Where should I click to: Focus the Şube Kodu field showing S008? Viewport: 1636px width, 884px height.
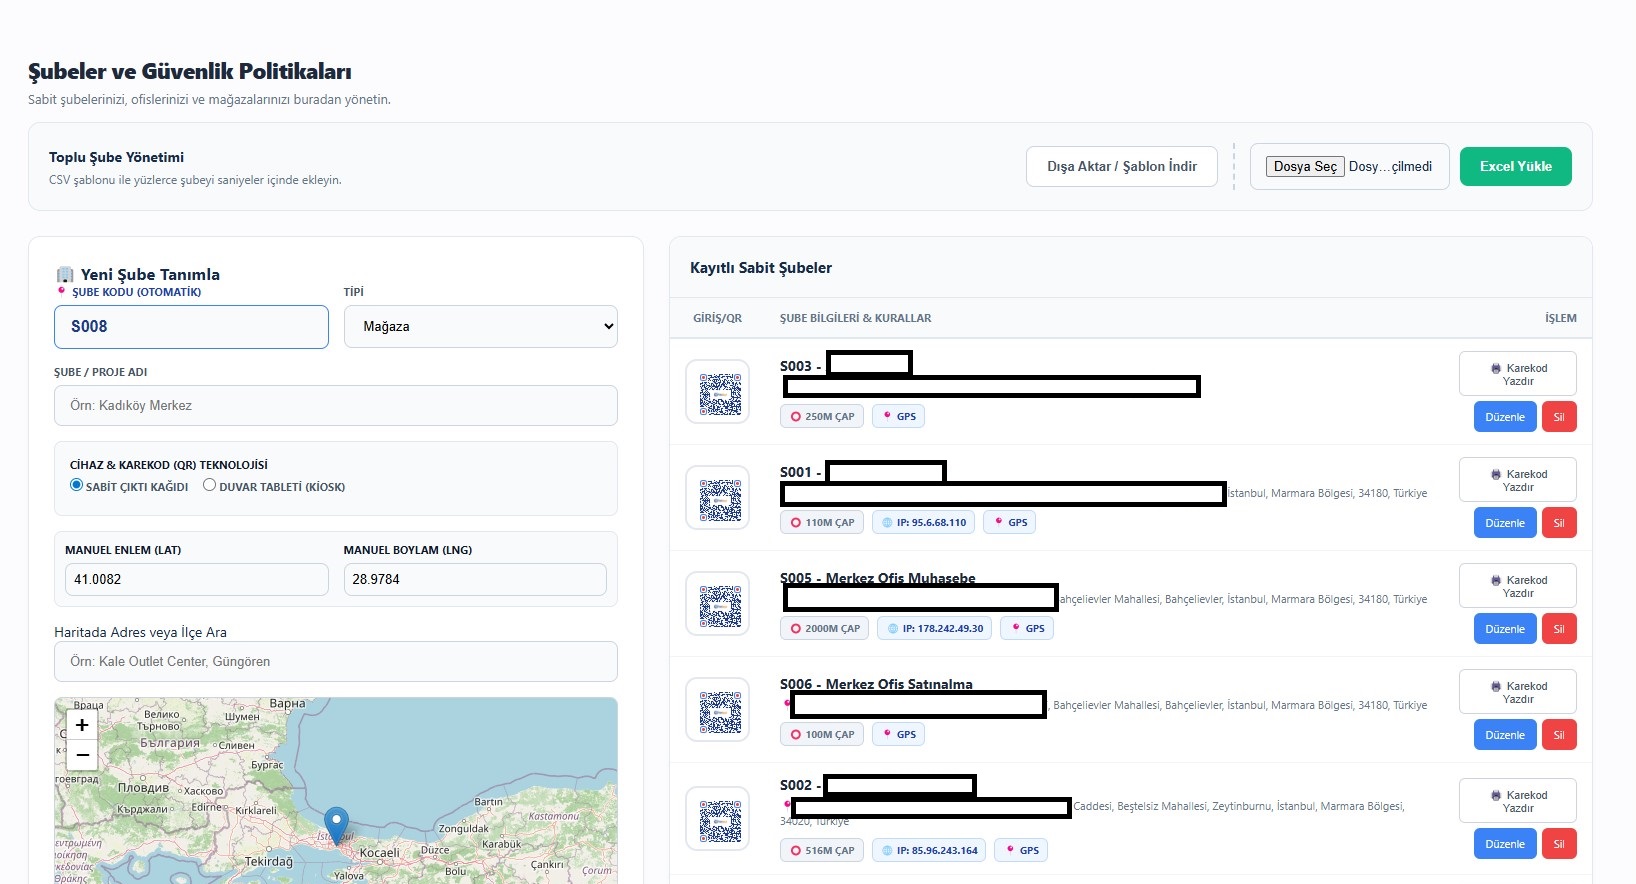[x=191, y=327]
